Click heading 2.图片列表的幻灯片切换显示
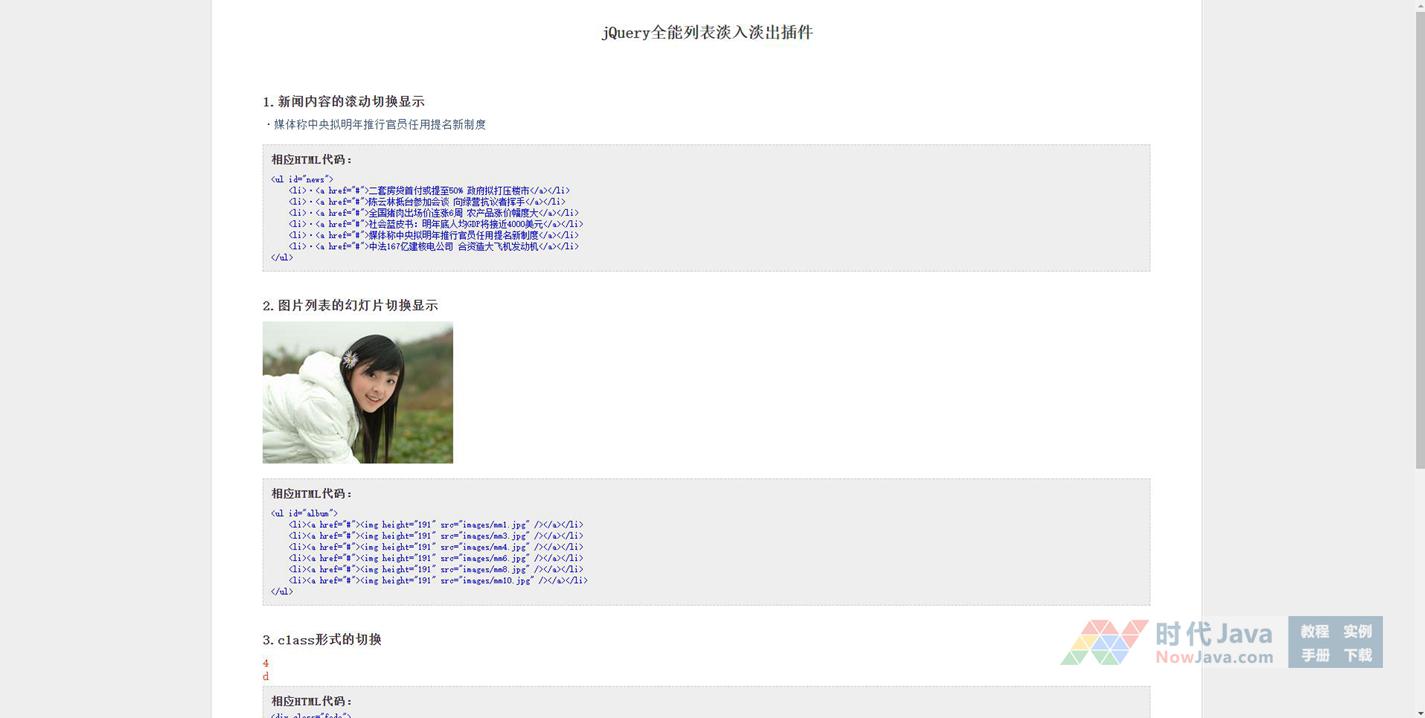 click(350, 305)
